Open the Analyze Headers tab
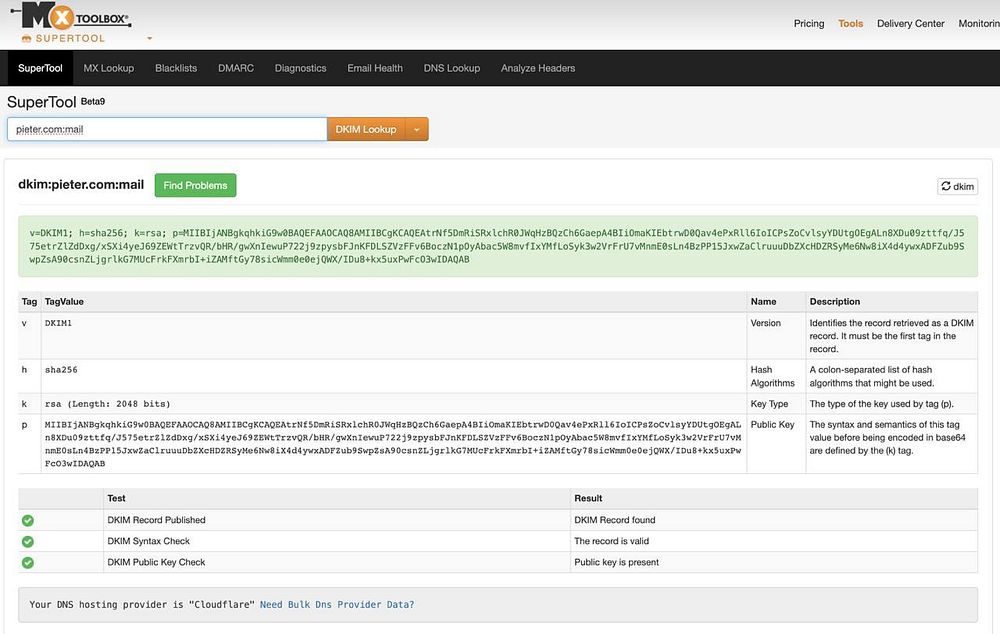 tap(538, 68)
